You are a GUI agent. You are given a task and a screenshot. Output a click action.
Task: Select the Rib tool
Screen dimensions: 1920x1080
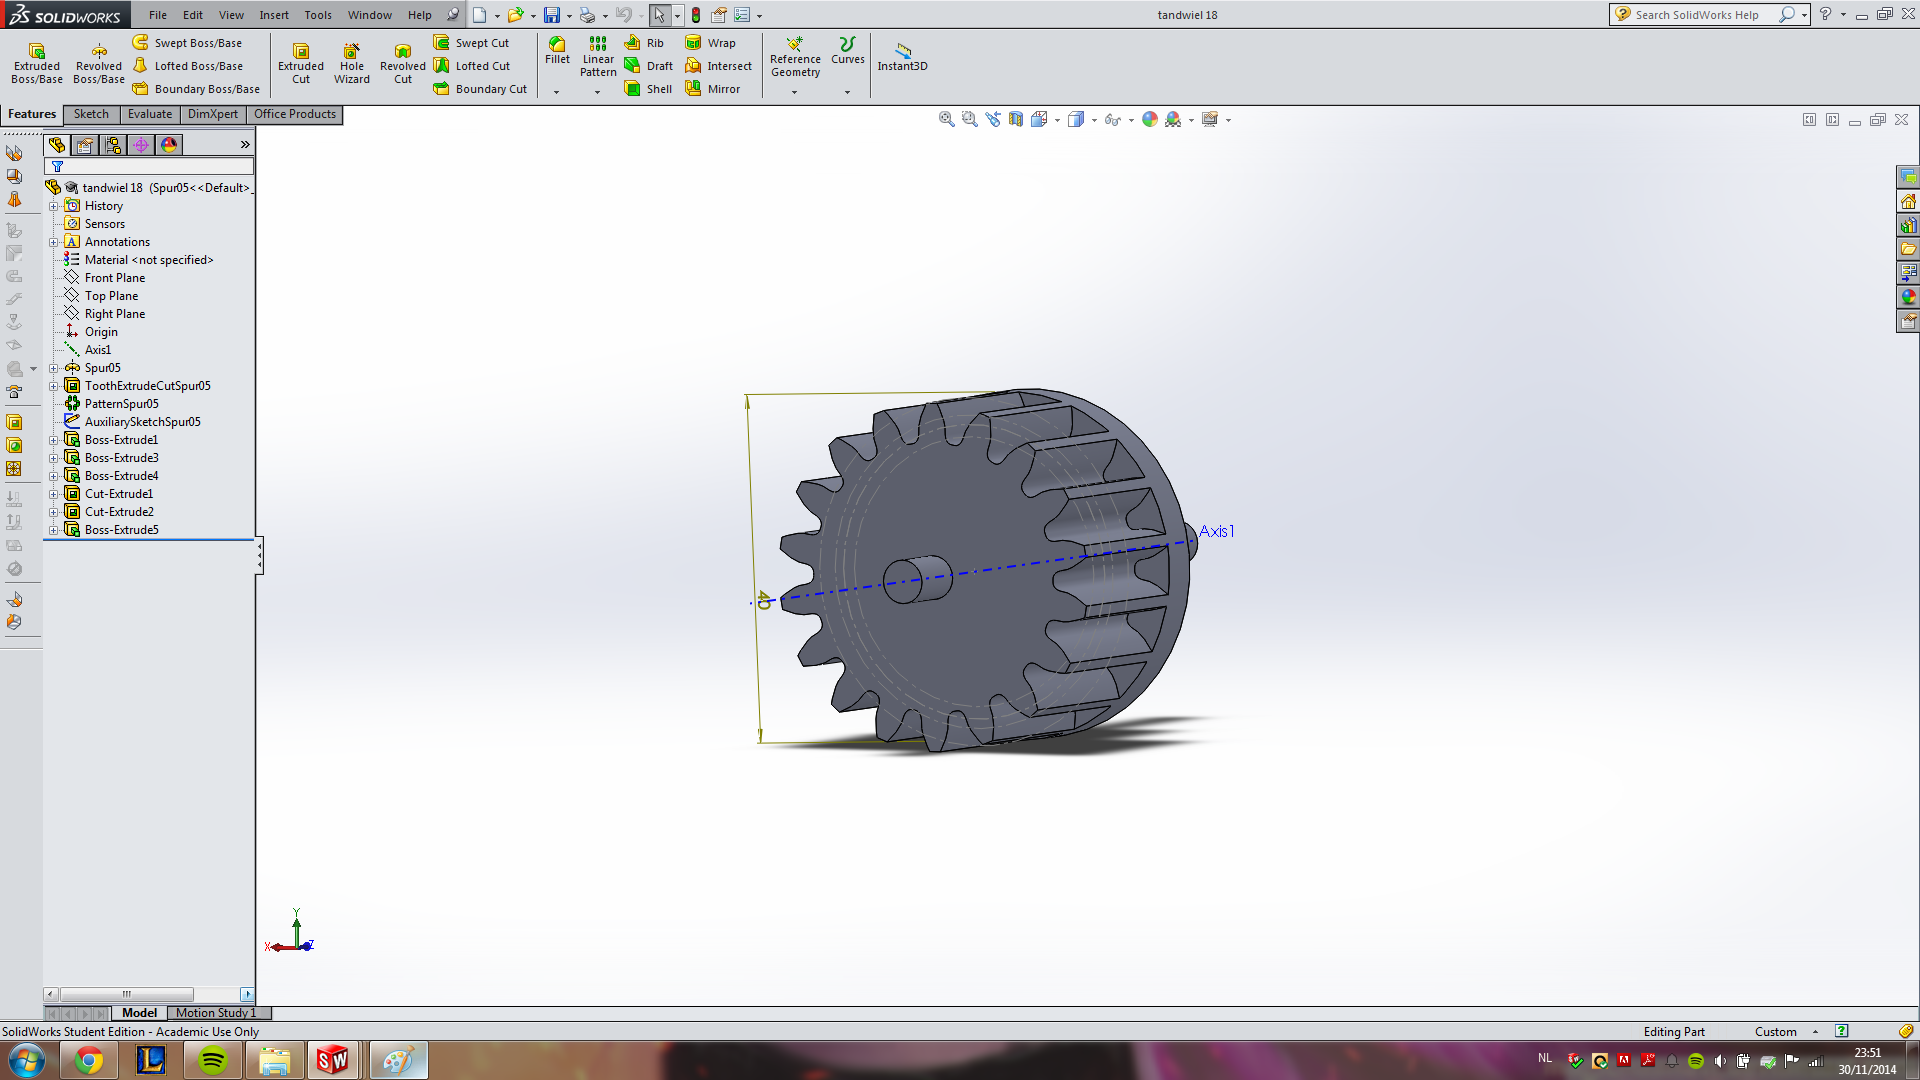(x=644, y=43)
